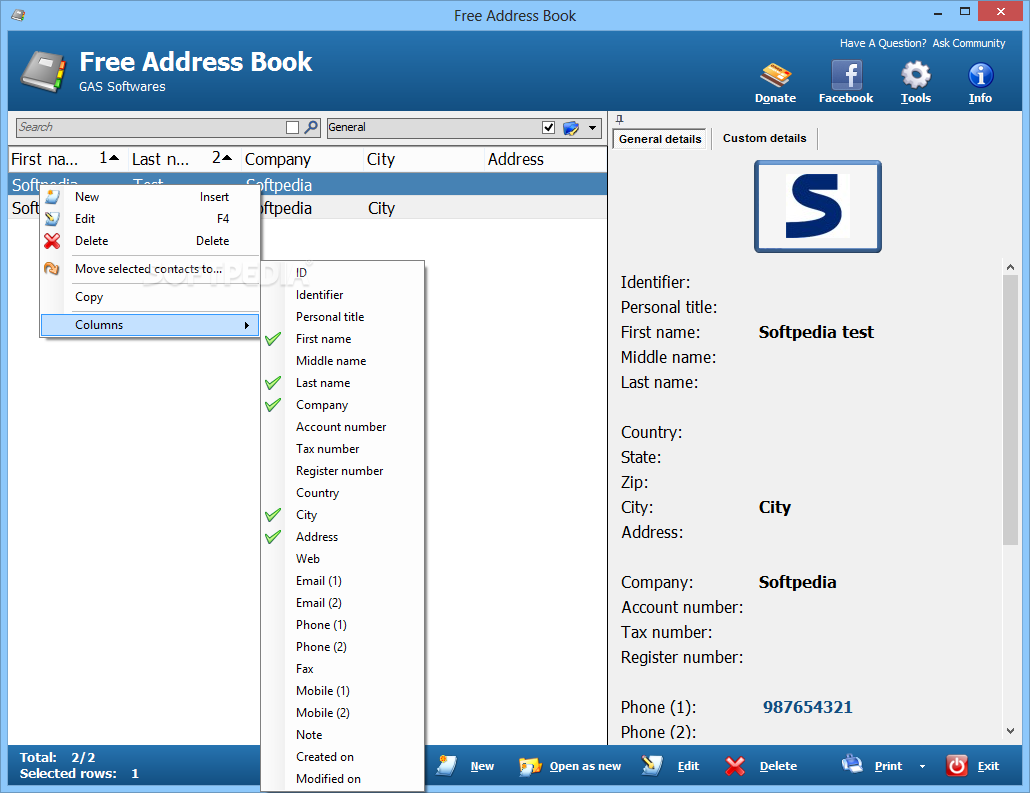Click the pin icon above details tabs
Viewport: 1030px width, 793px height.
pyautogui.click(x=619, y=119)
